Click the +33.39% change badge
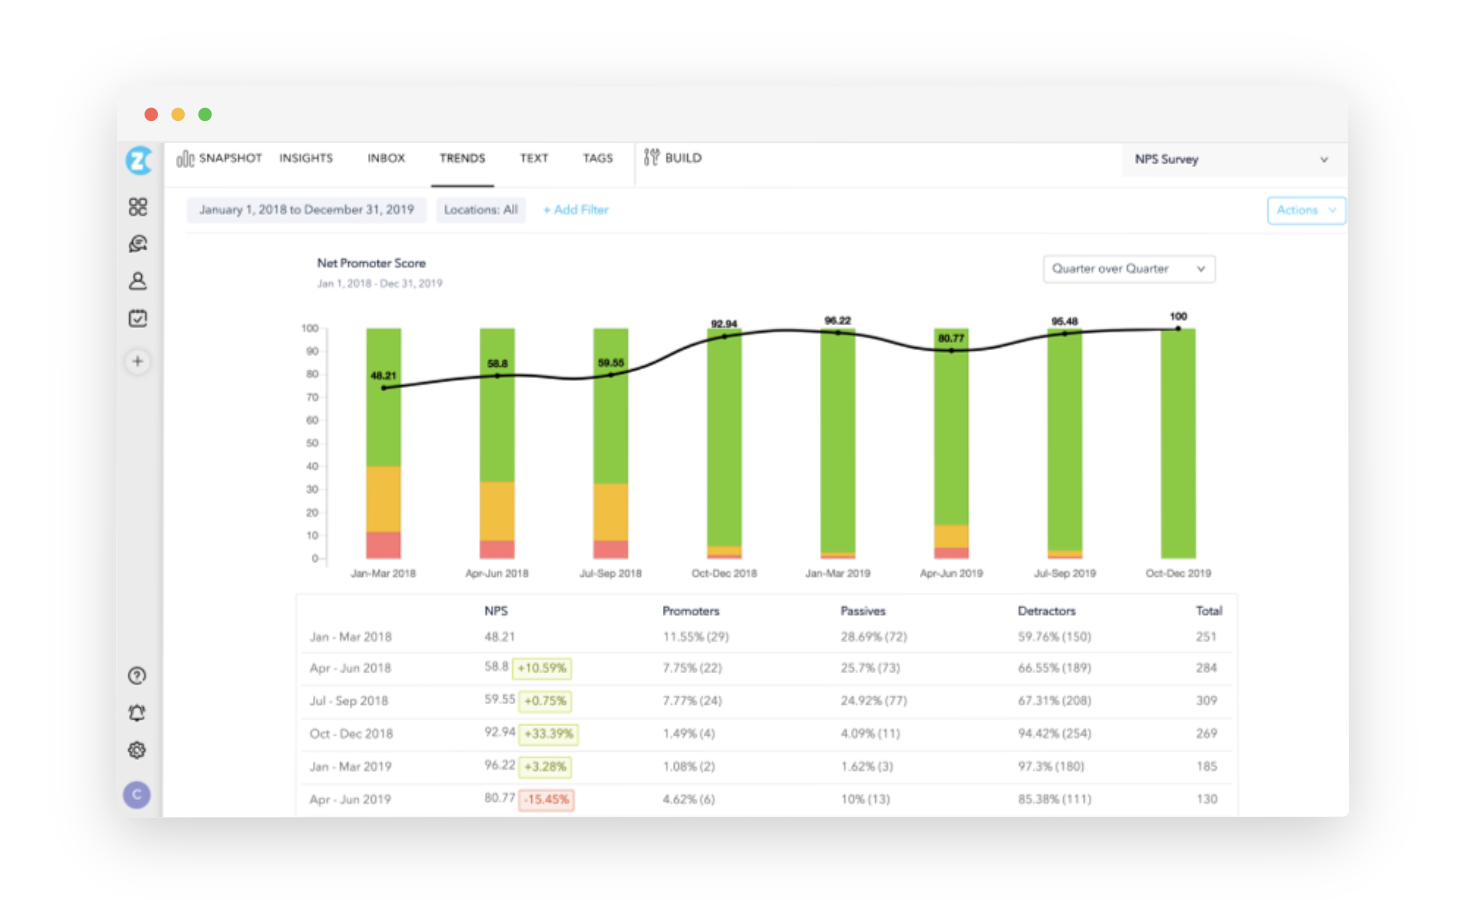1466x900 pixels. 548,734
